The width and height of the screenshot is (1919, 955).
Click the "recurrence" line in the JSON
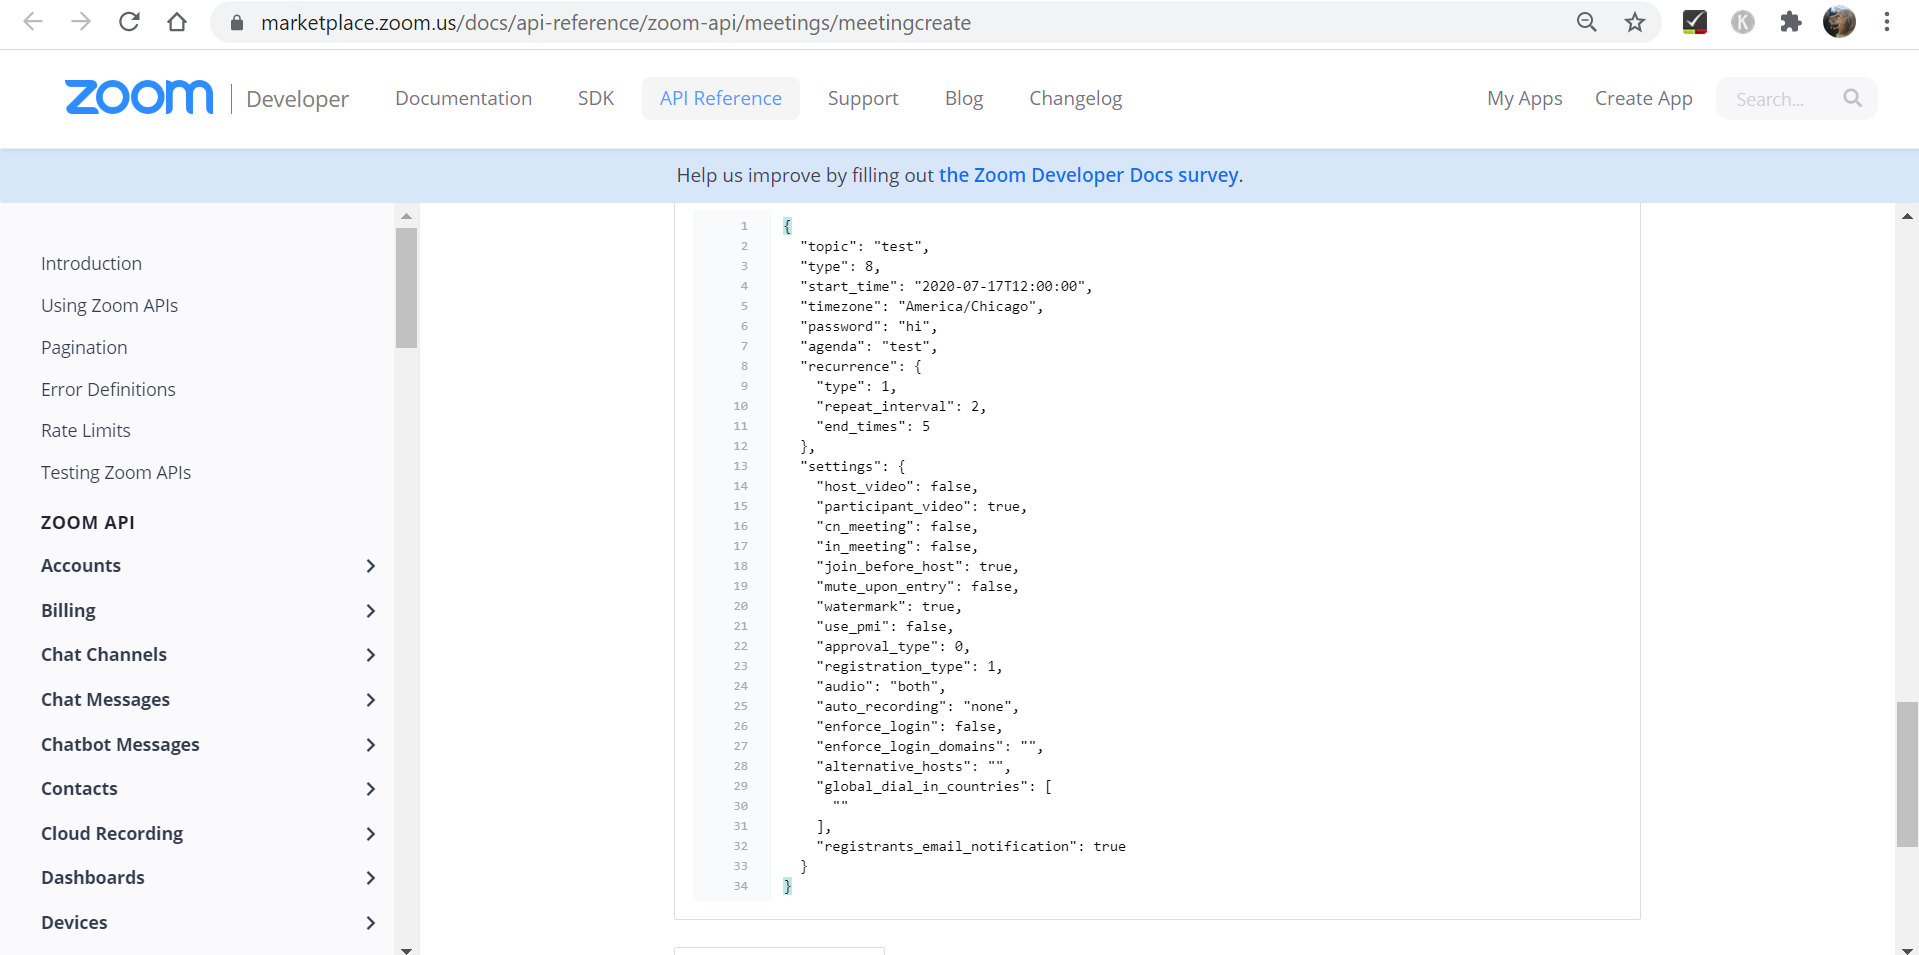pos(861,366)
